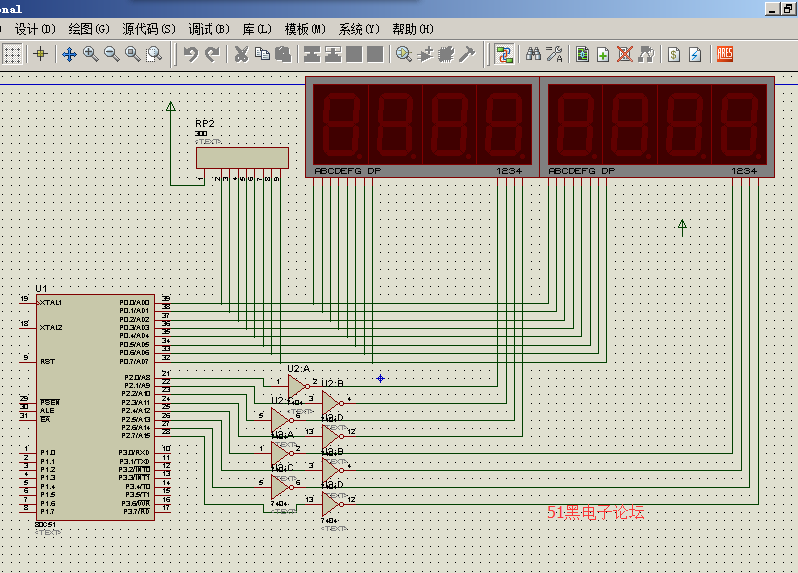Viewport: 798px width, 573px height.
Task: Toggle the dotted grid display
Action: [x=12, y=54]
